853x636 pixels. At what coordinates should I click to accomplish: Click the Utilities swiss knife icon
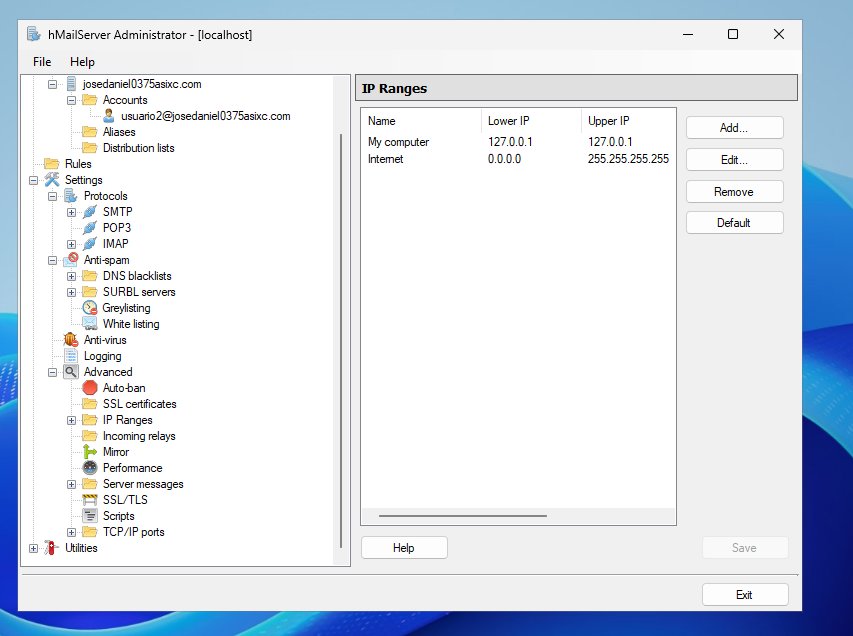coord(52,548)
